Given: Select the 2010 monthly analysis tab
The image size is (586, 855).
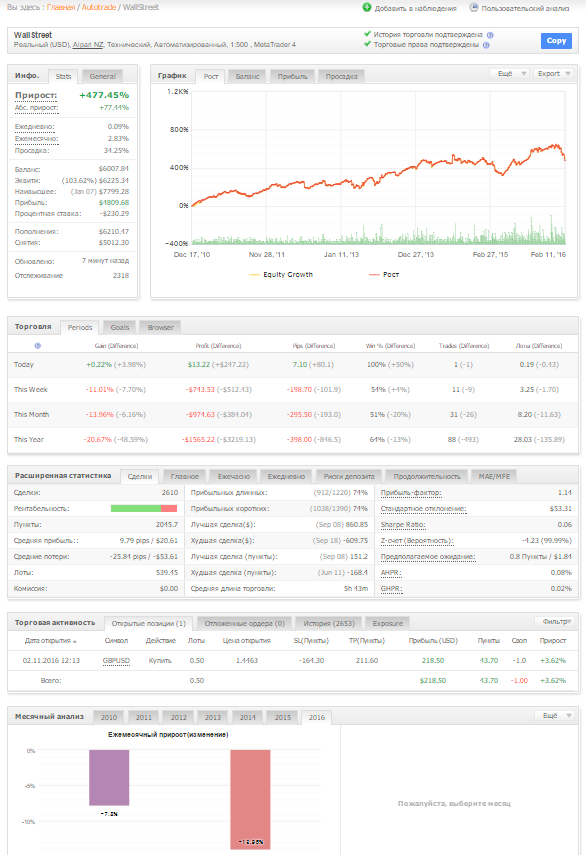Looking at the screenshot, I should point(108,717).
